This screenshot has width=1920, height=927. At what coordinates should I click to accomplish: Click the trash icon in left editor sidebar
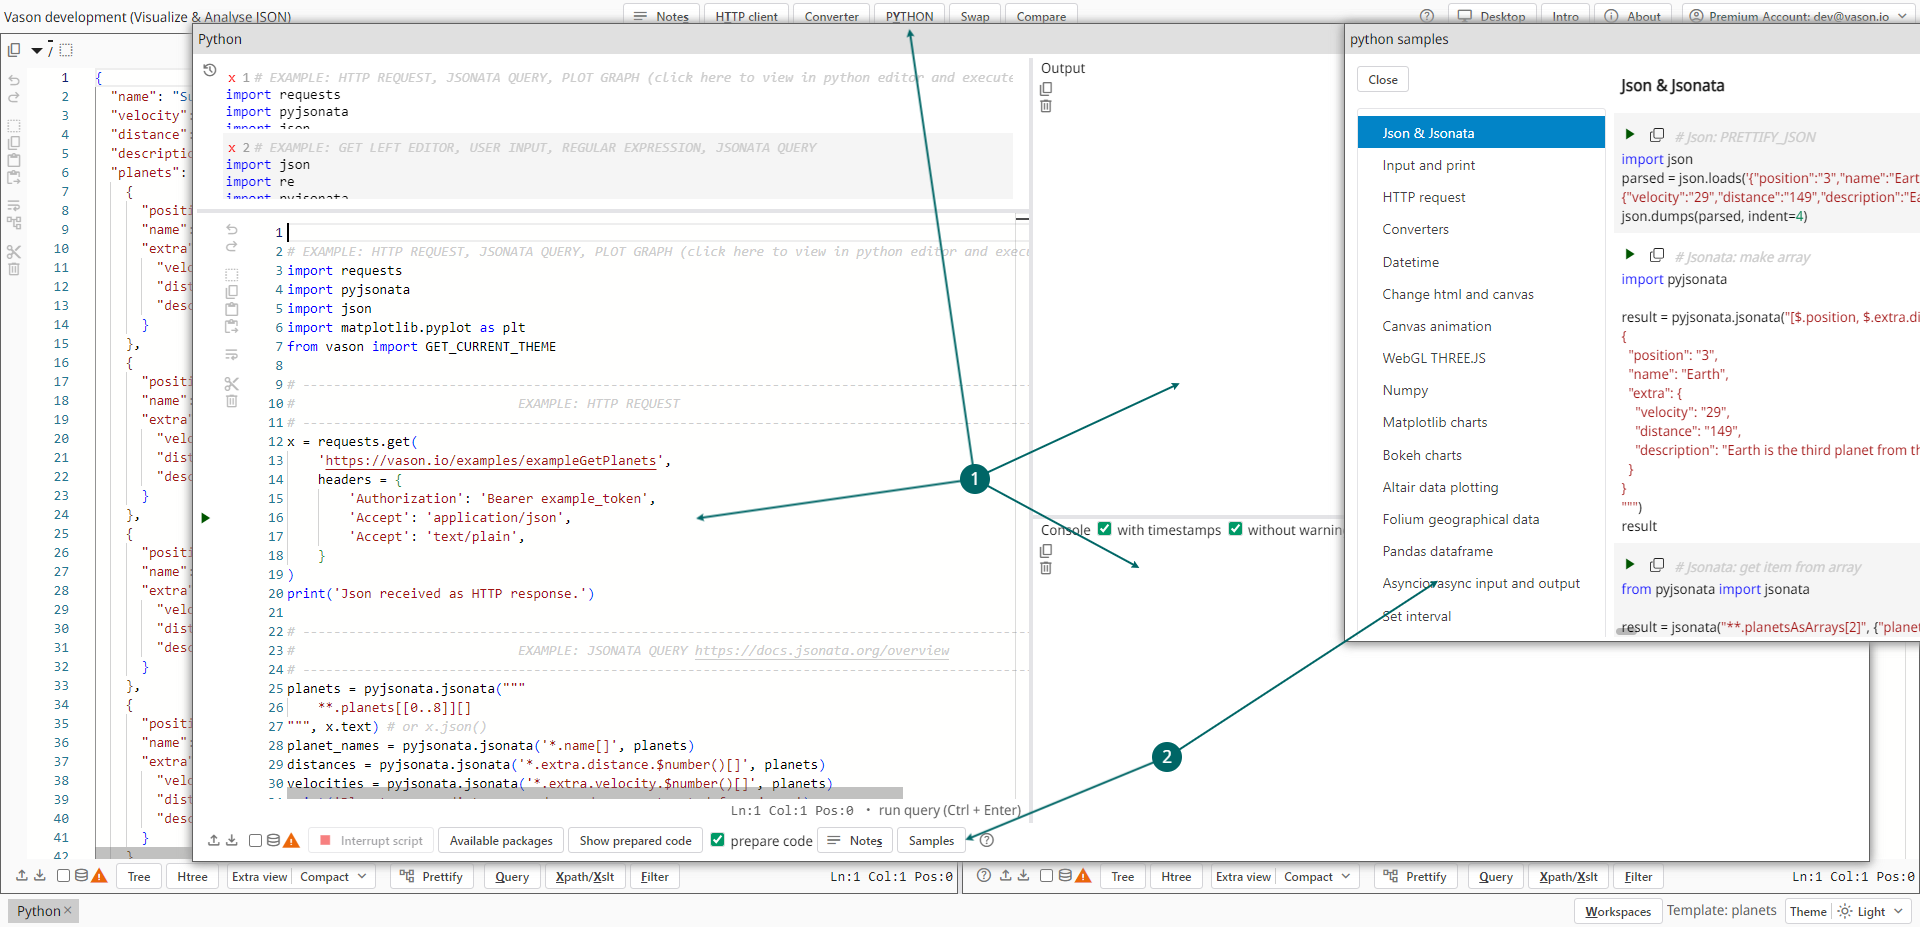click(x=14, y=269)
